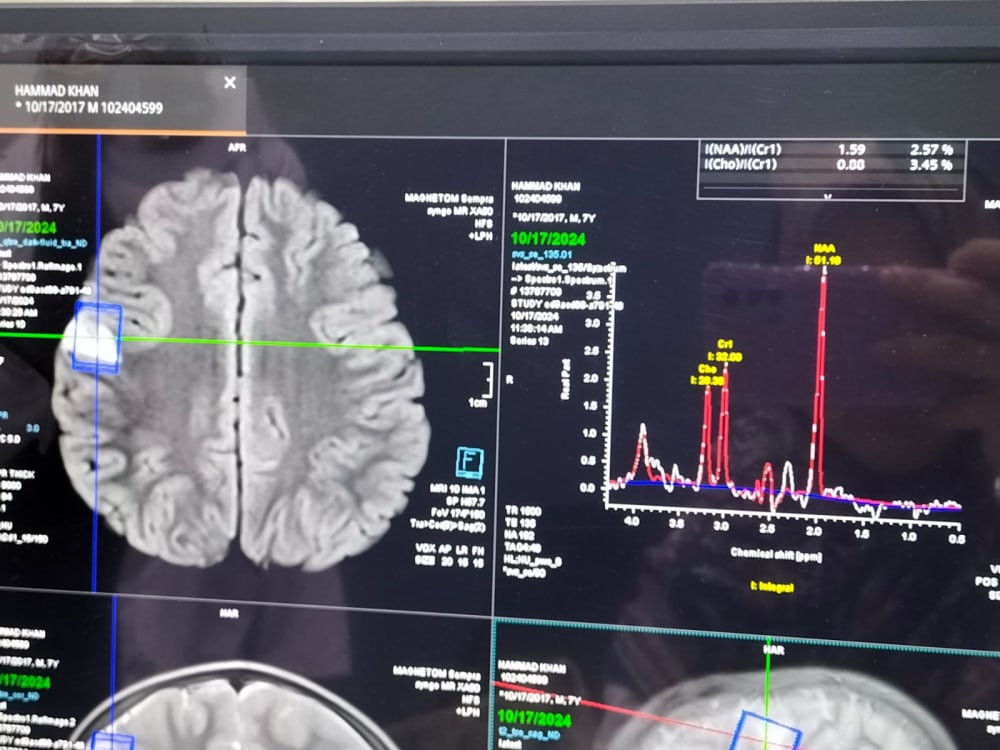Click the MAGNETOM Sempra label in axial view
Screen dimensions: 1000x750
click(449, 198)
